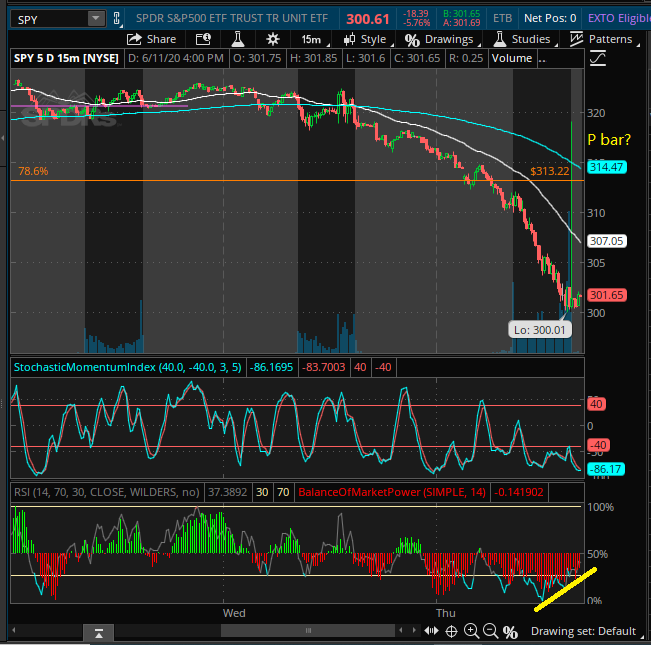Click the SPY symbol input field
This screenshot has width=651, height=645.
point(50,19)
